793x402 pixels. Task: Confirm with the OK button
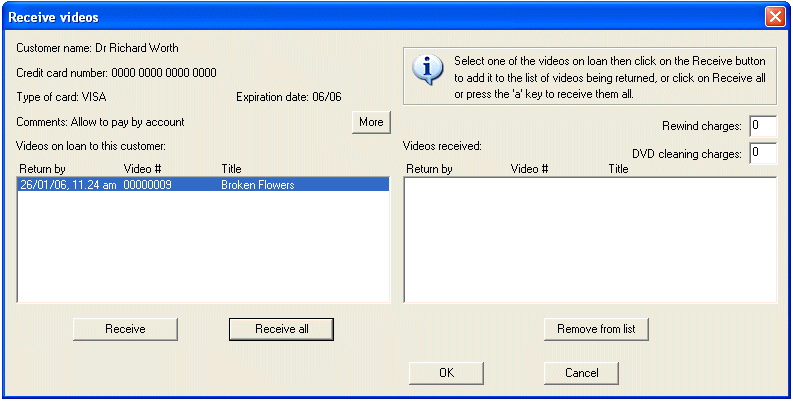(446, 373)
